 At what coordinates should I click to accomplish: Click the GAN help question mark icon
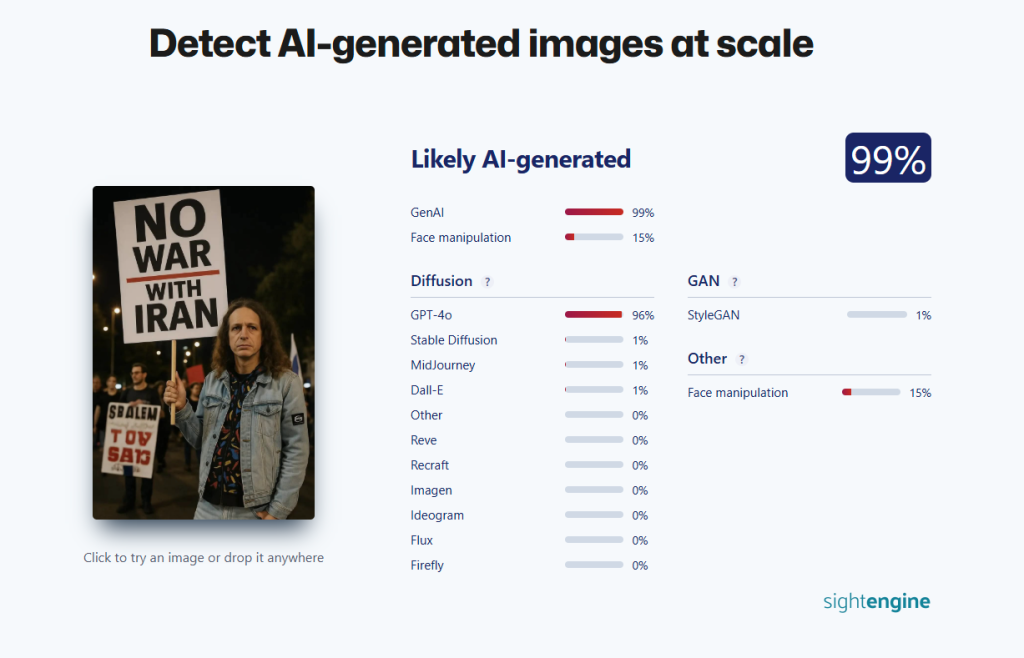(x=735, y=282)
